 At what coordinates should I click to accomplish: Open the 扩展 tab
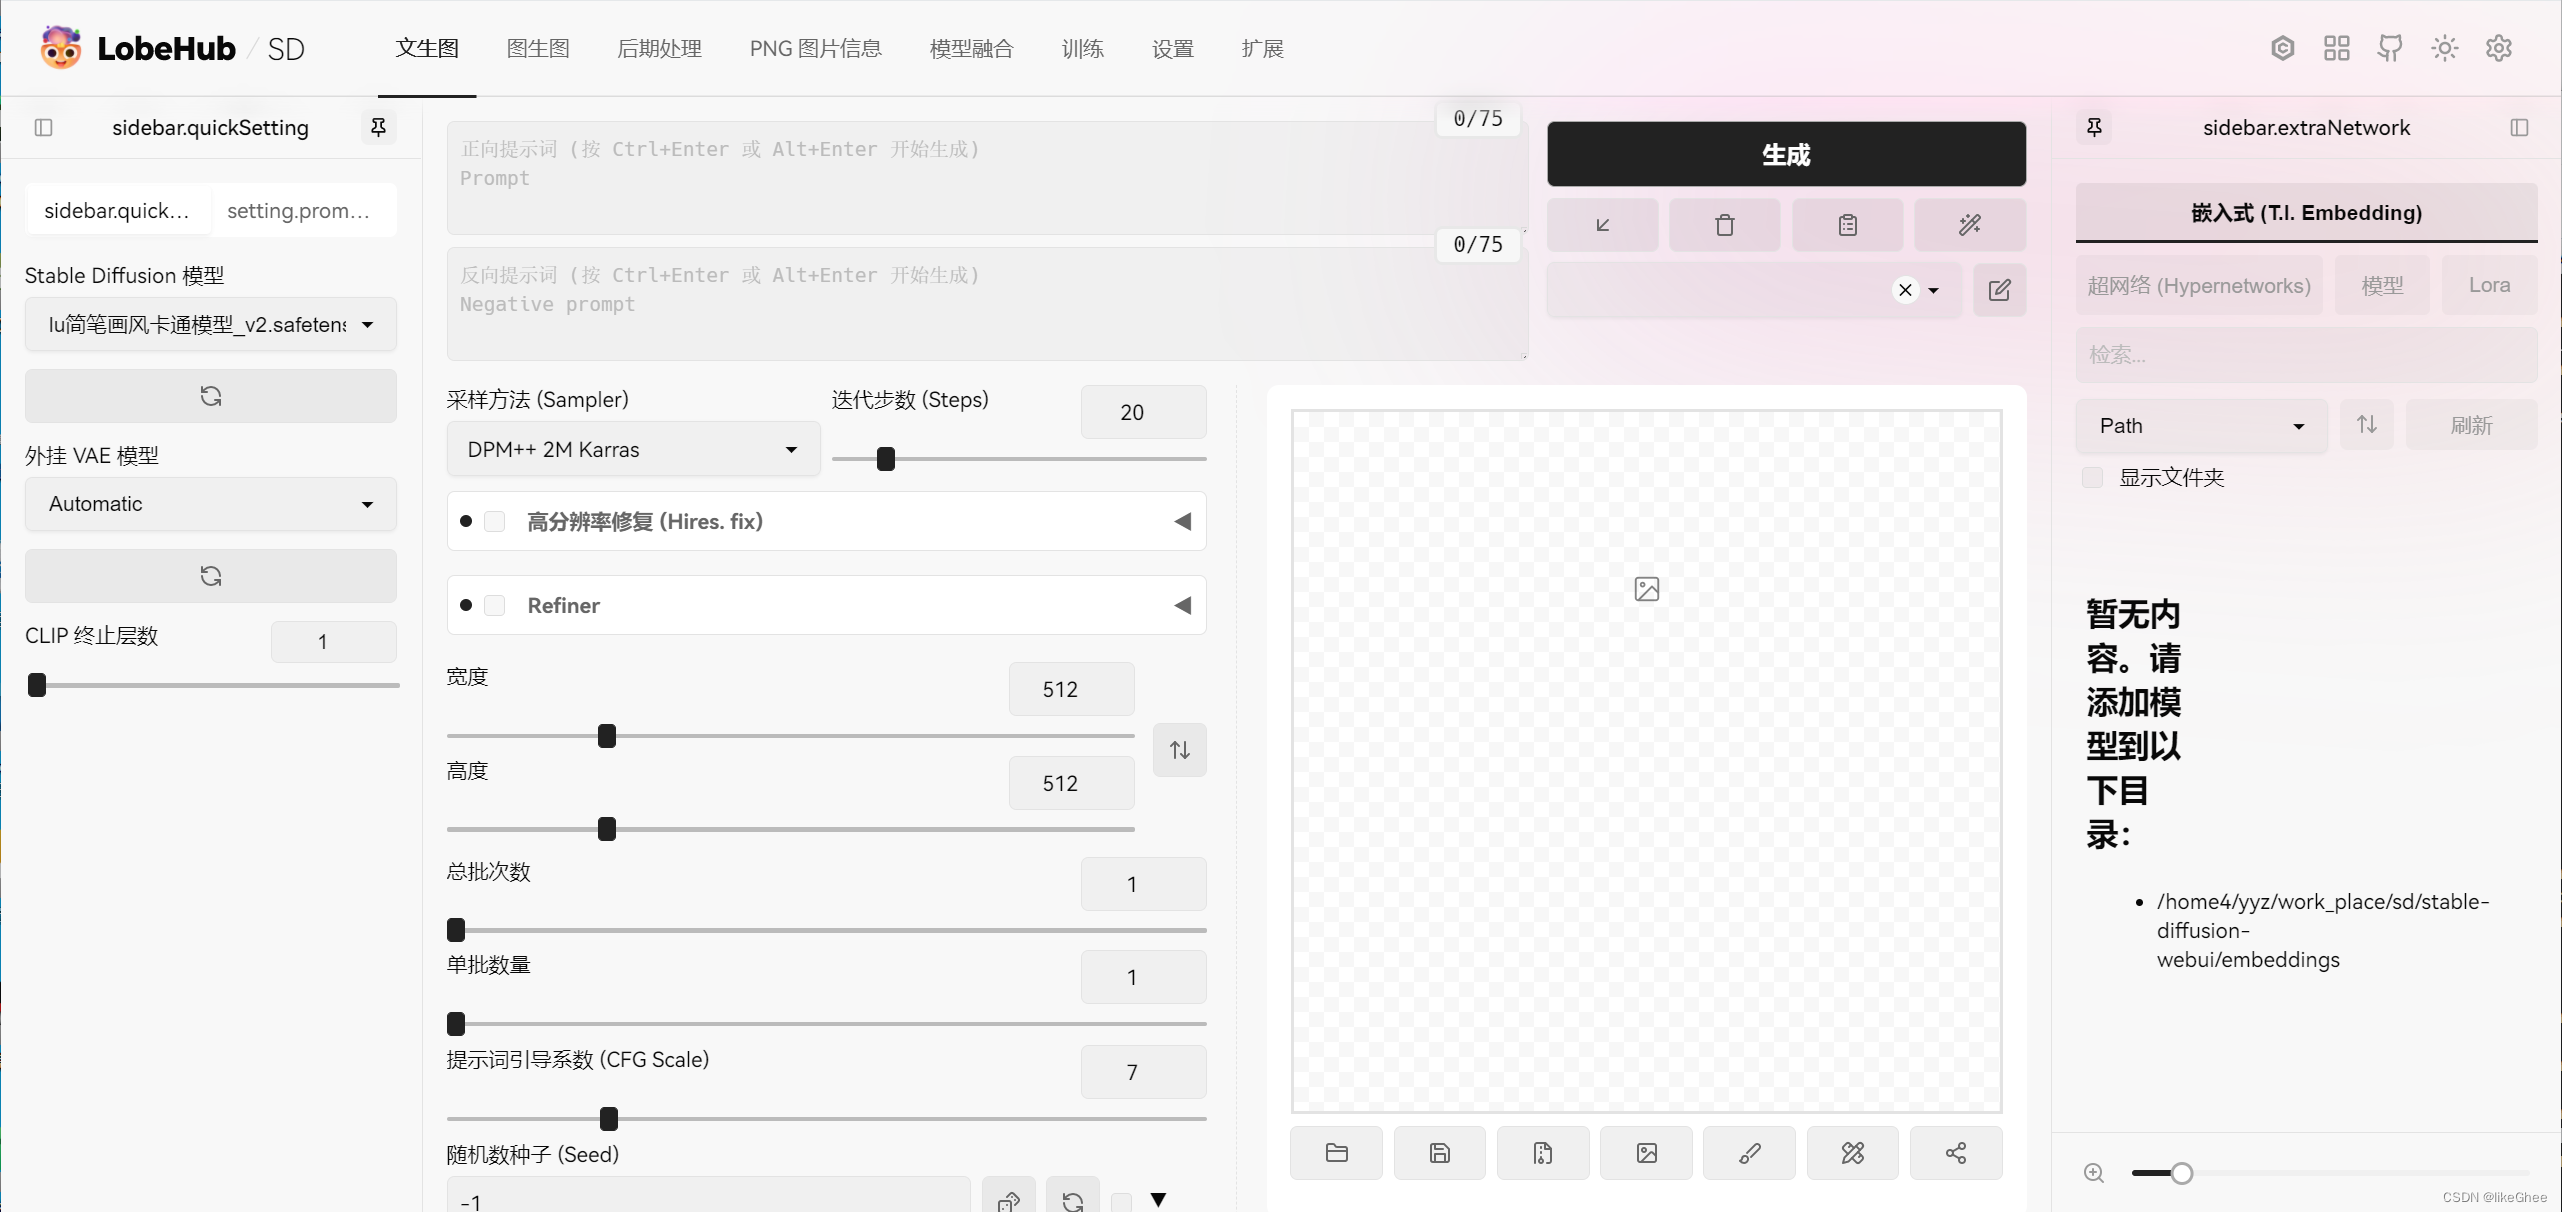[x=1263, y=48]
